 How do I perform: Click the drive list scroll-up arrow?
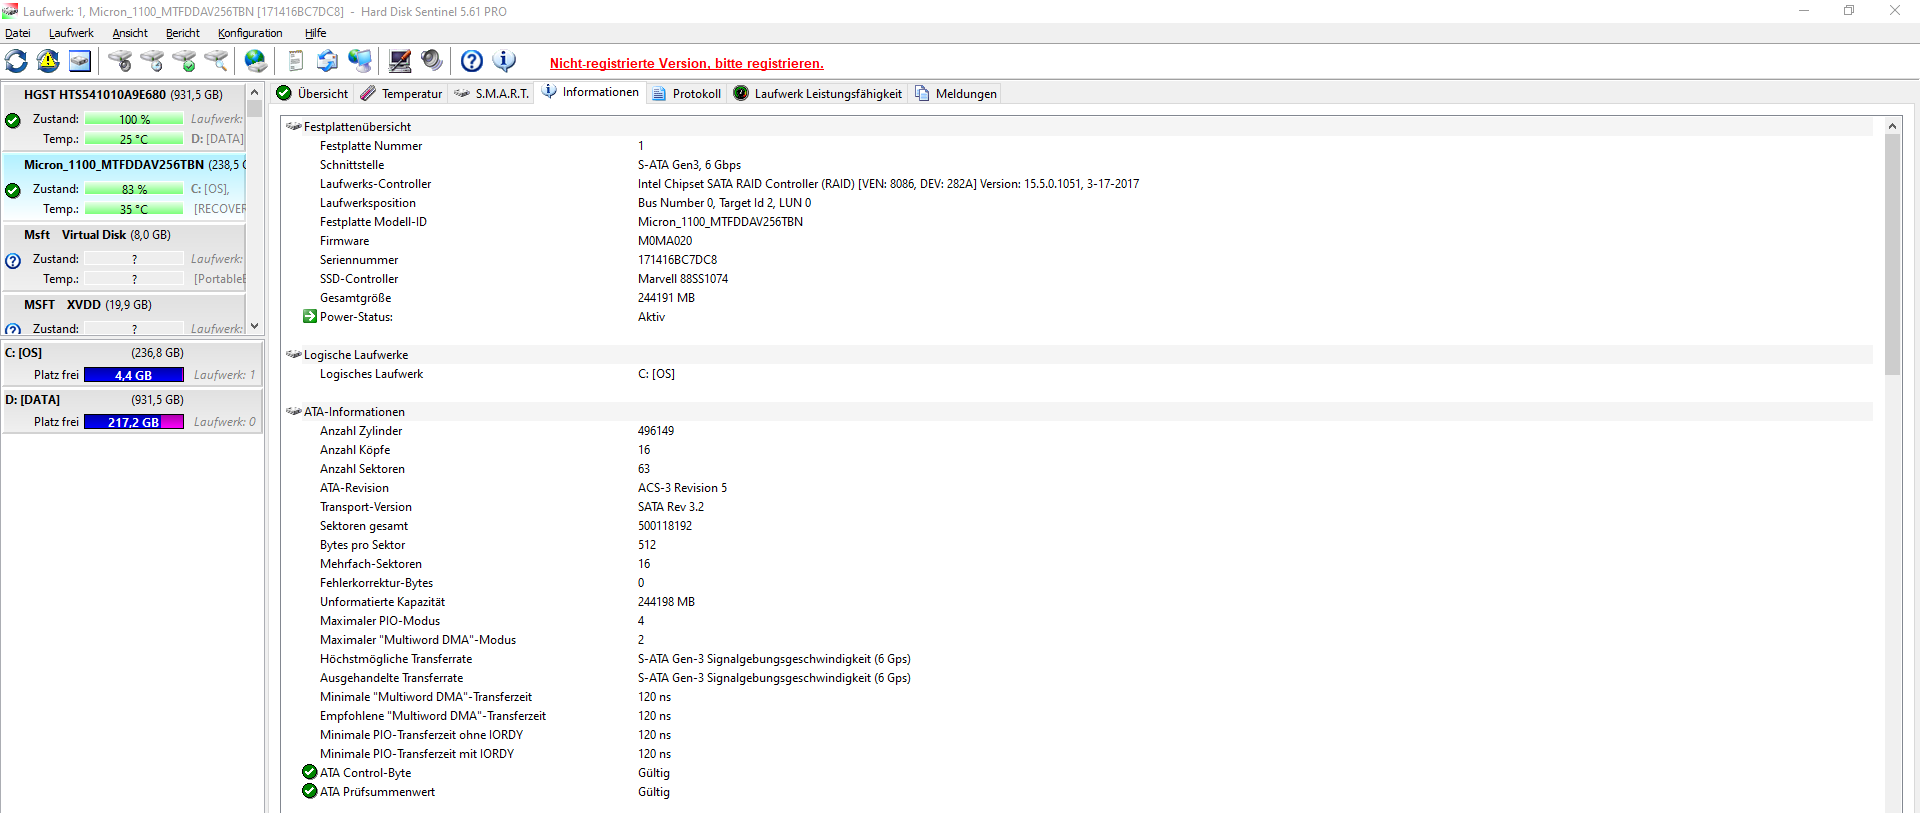pyautogui.click(x=254, y=92)
